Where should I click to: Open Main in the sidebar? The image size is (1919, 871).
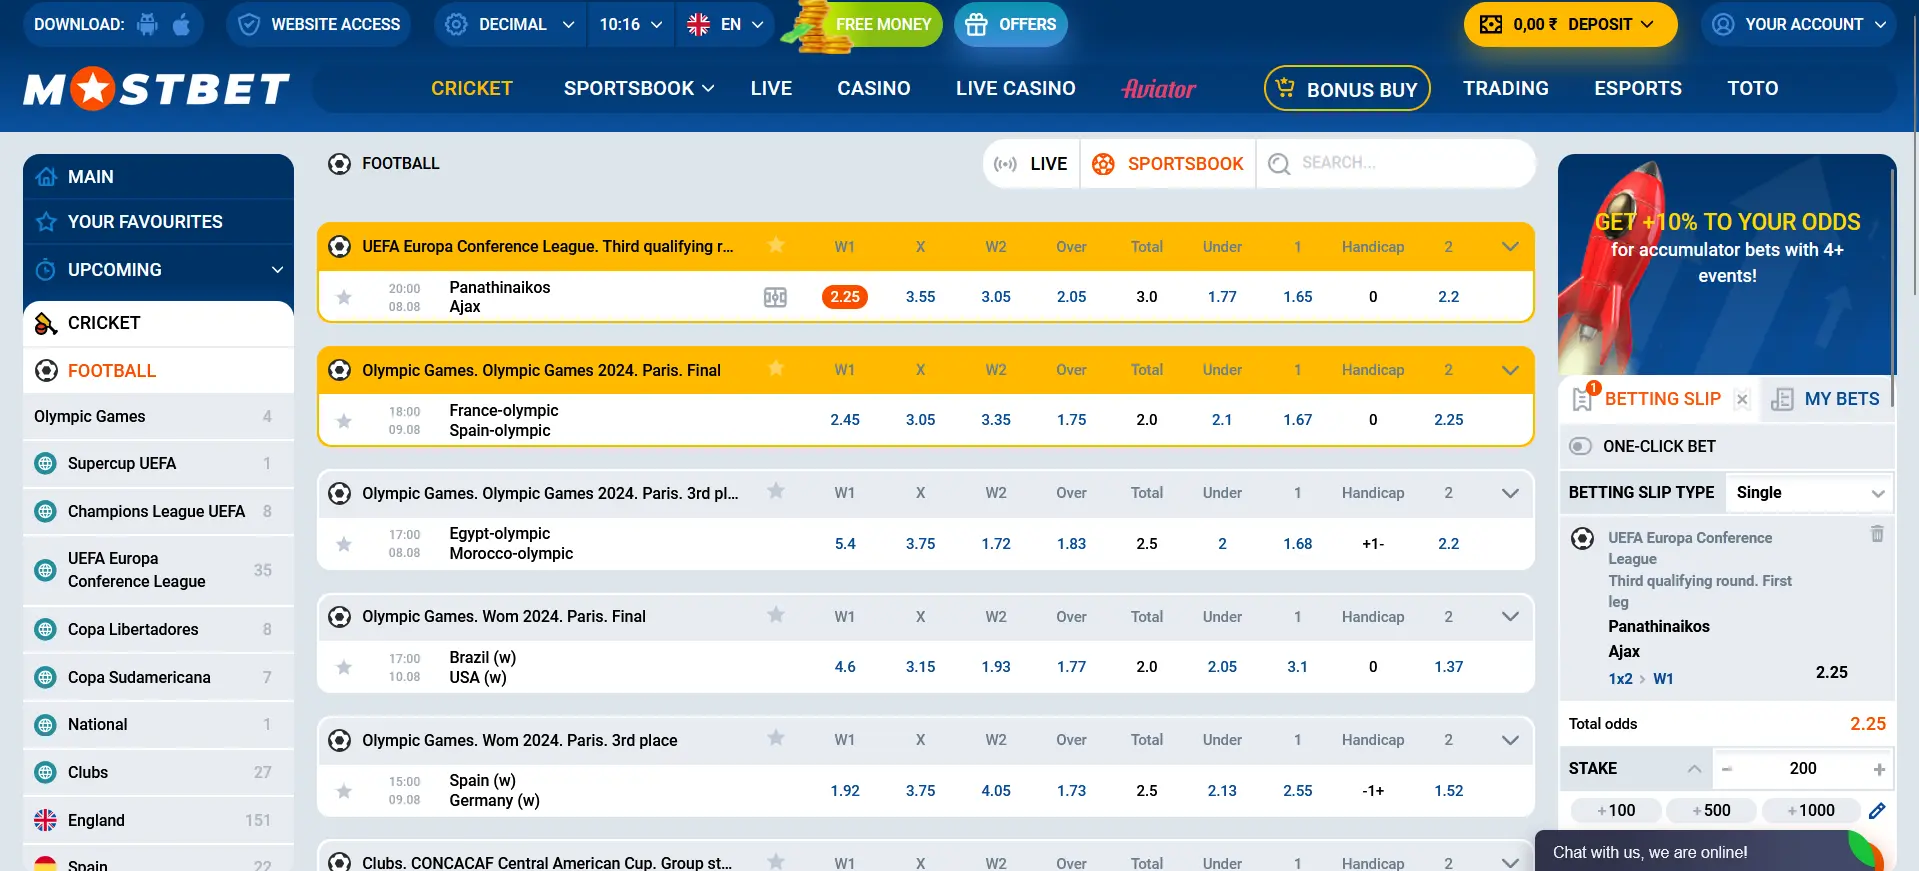158,177
